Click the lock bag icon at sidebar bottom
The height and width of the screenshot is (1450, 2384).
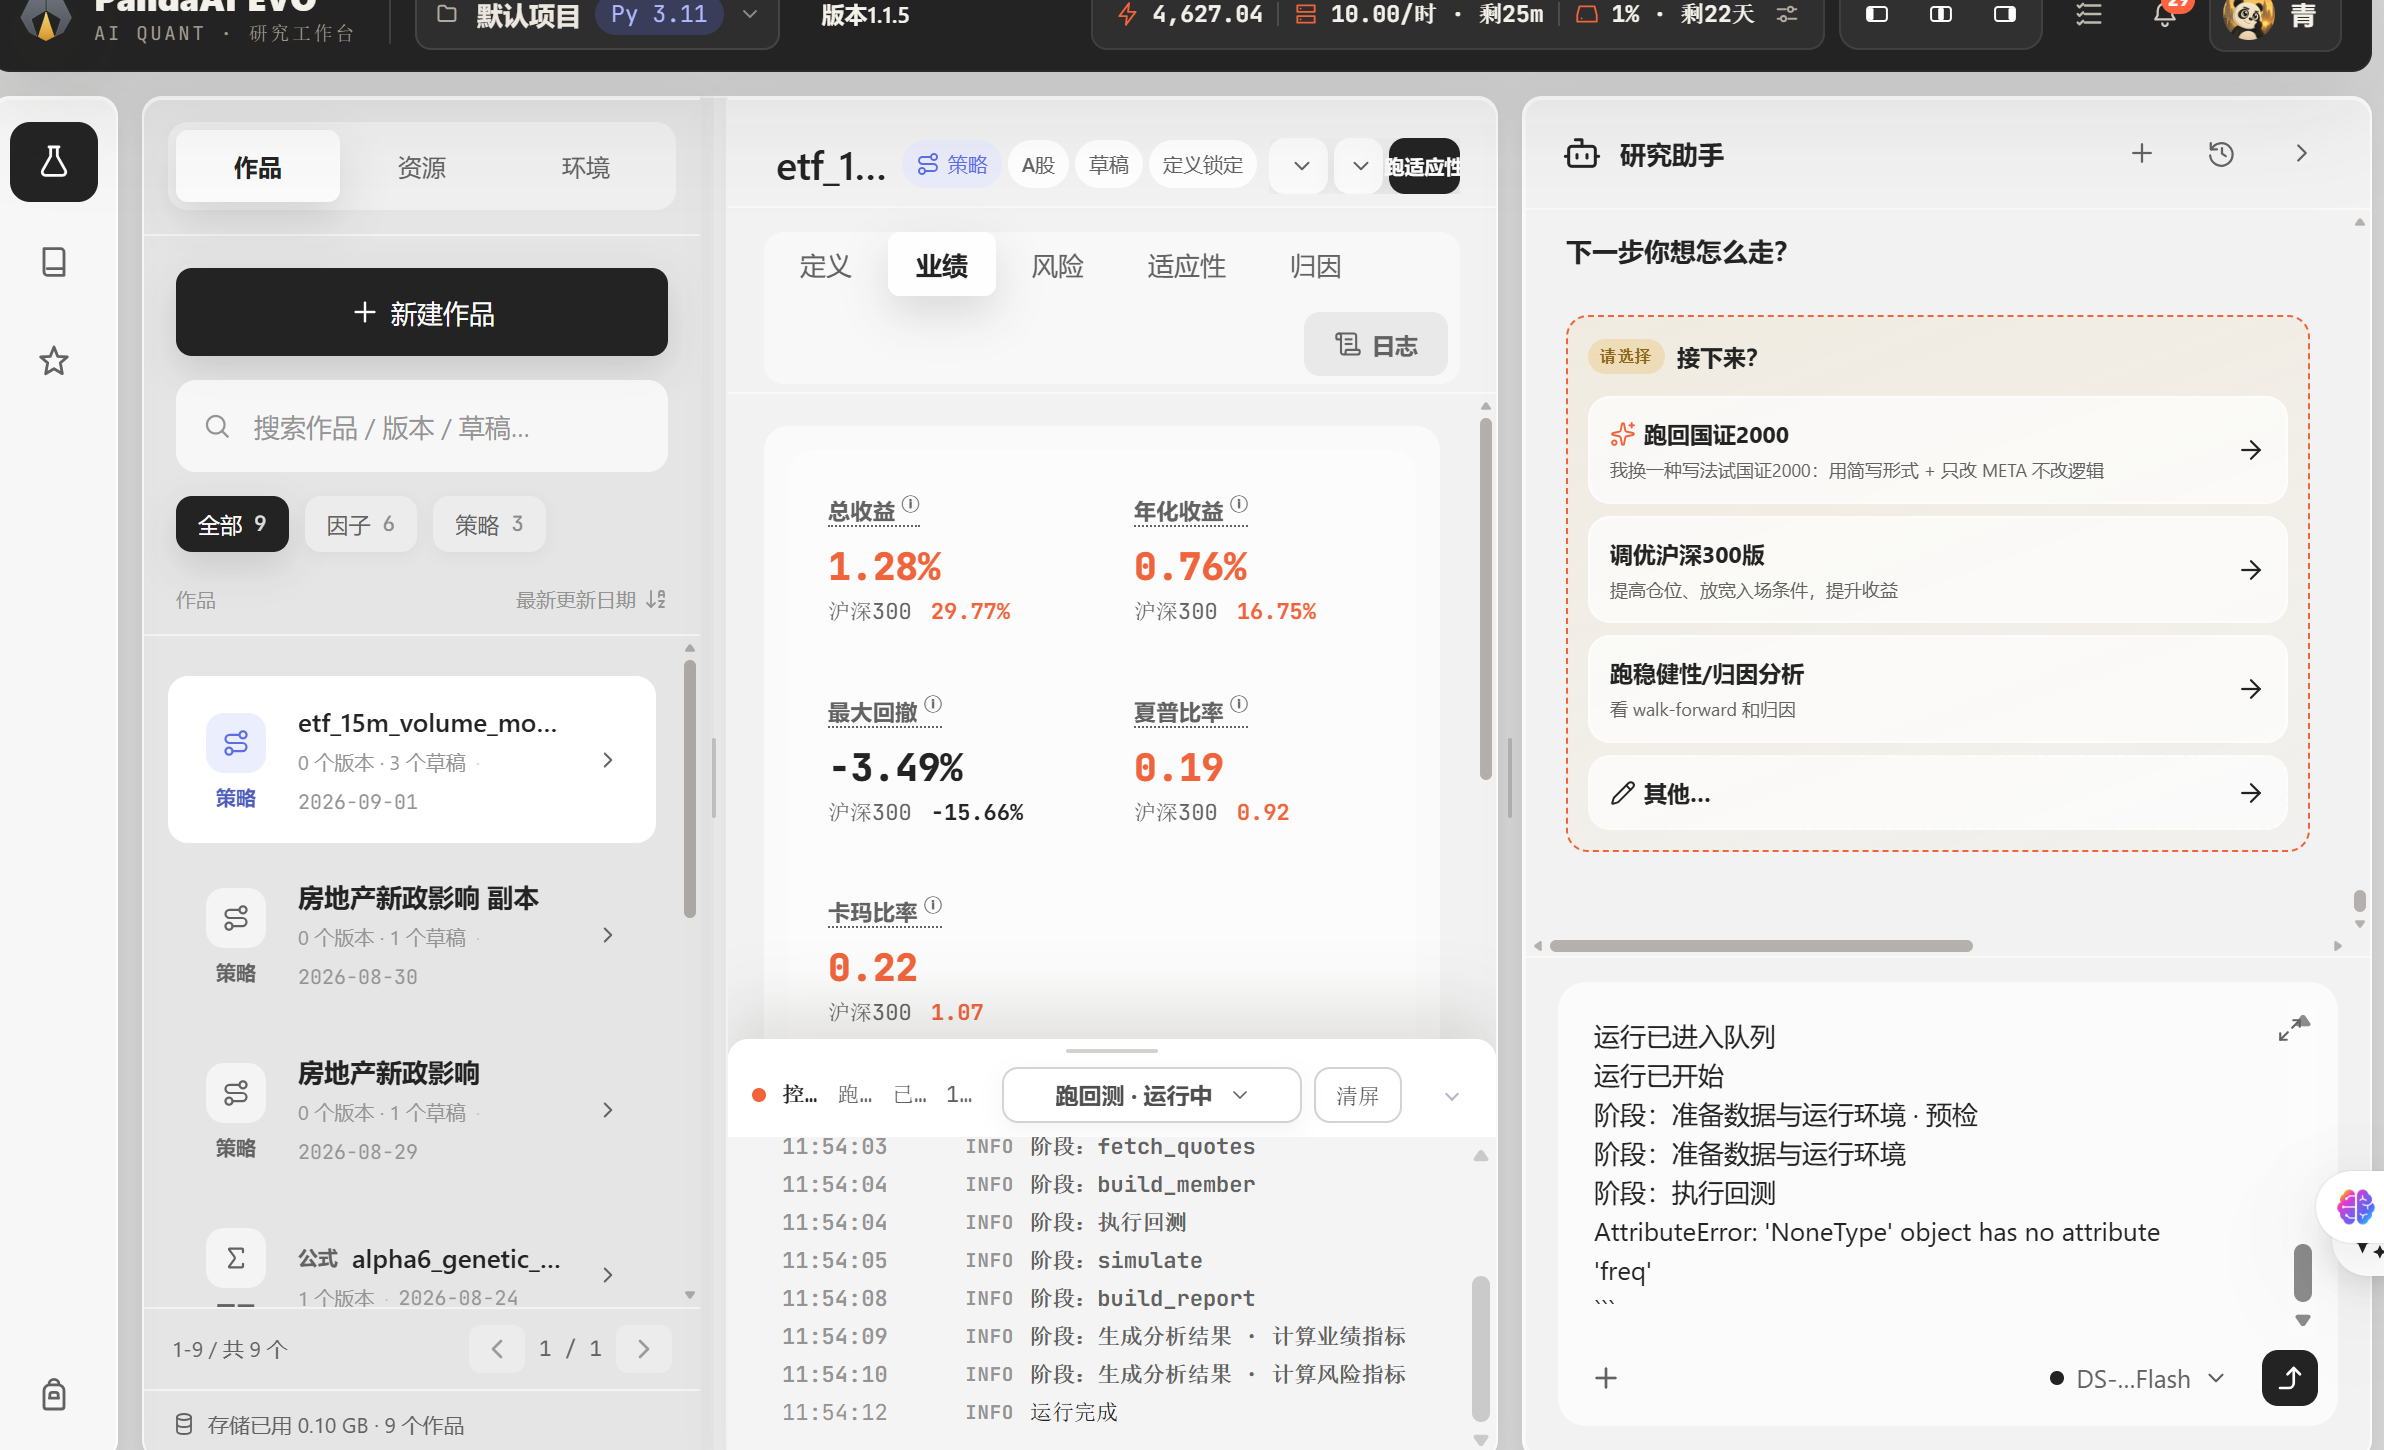[54, 1394]
